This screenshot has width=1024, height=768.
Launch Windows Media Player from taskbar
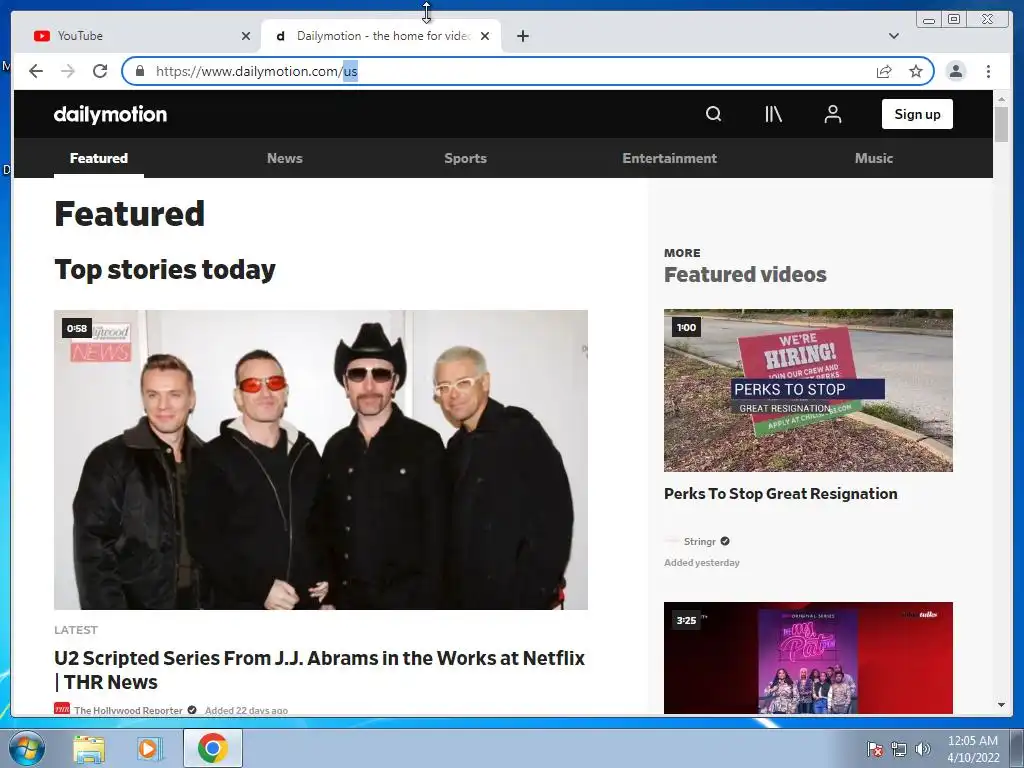click(150, 748)
